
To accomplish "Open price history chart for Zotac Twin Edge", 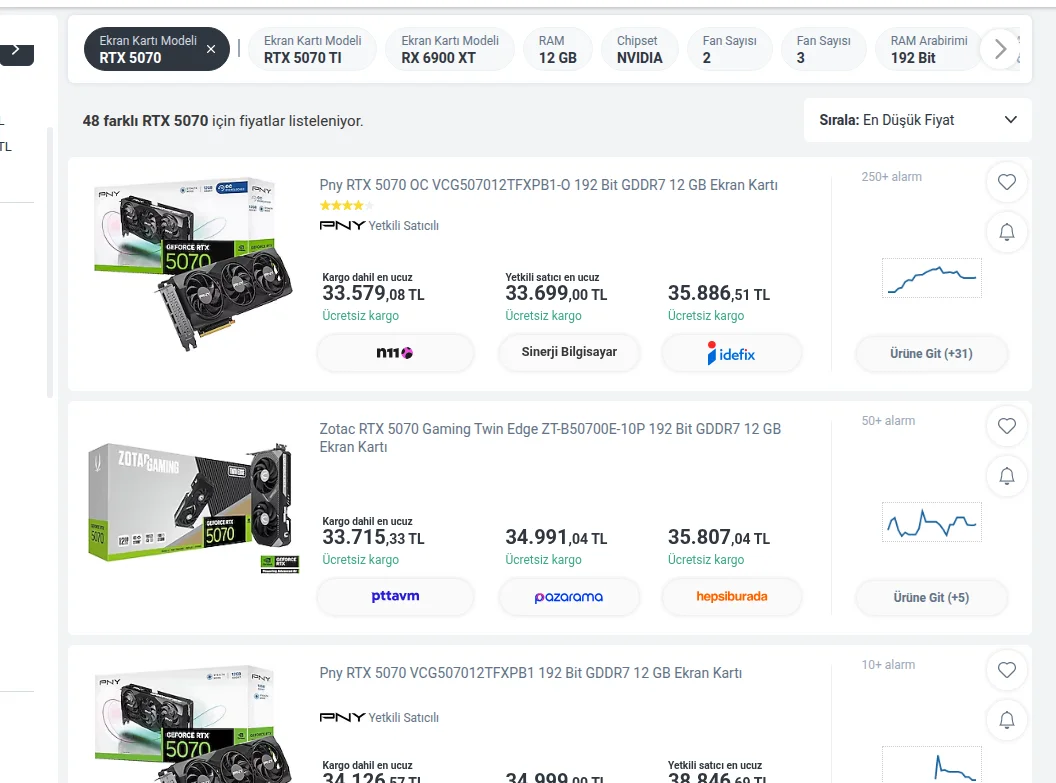I will pyautogui.click(x=931, y=522).
